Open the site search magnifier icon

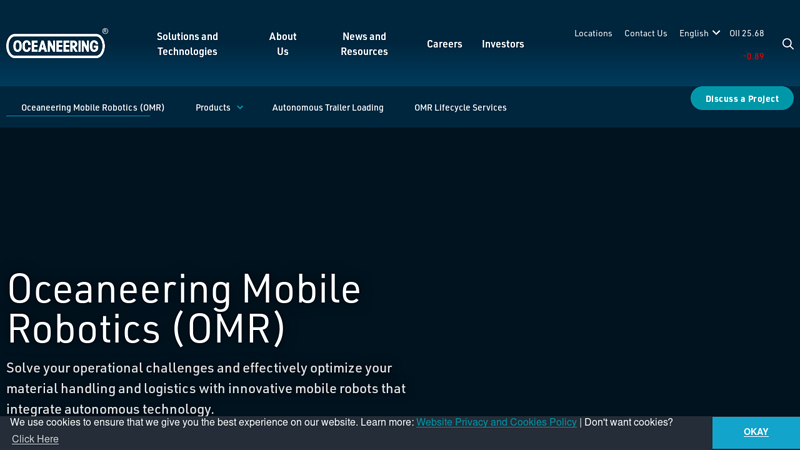[x=788, y=44]
